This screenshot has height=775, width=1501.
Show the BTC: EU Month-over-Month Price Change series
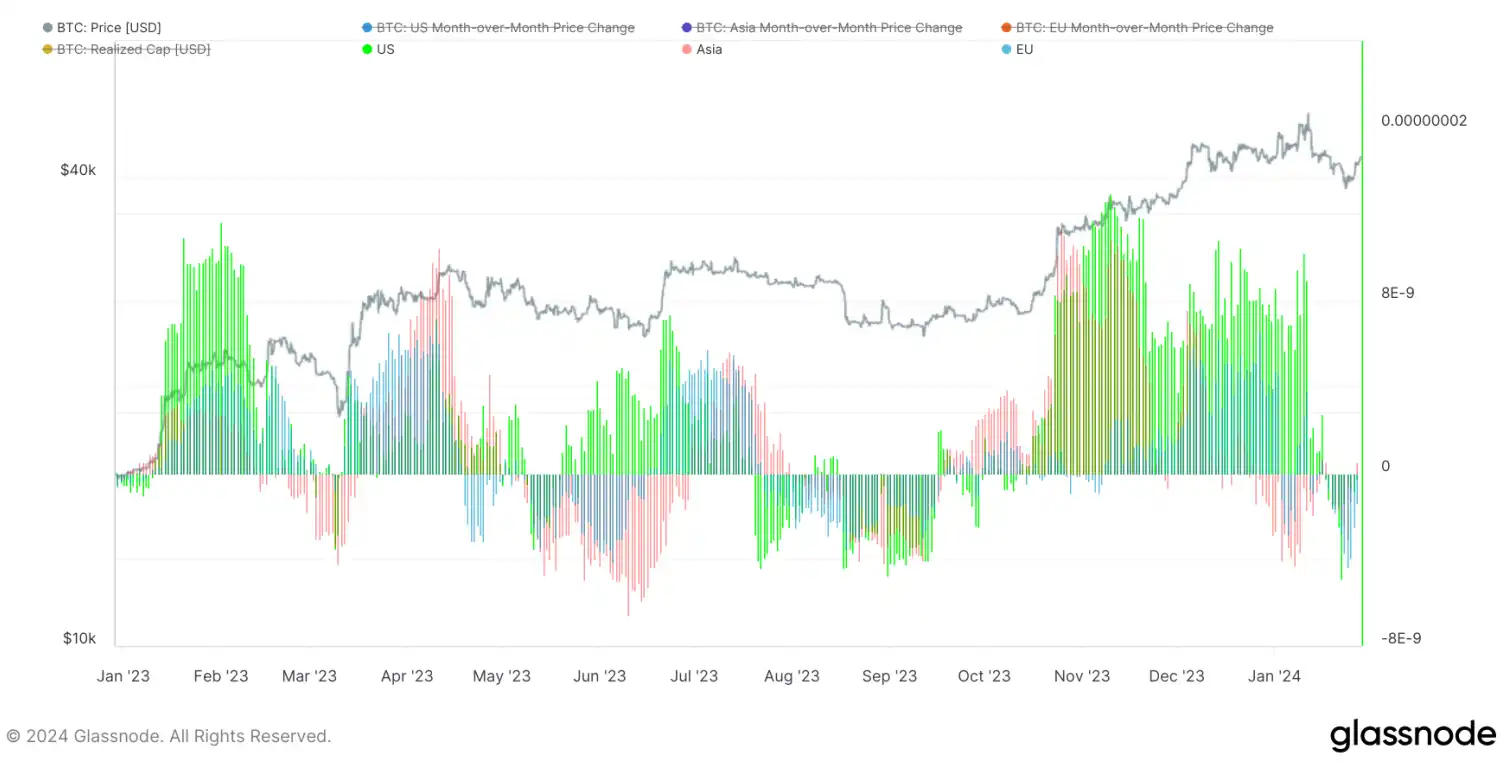[1144, 28]
